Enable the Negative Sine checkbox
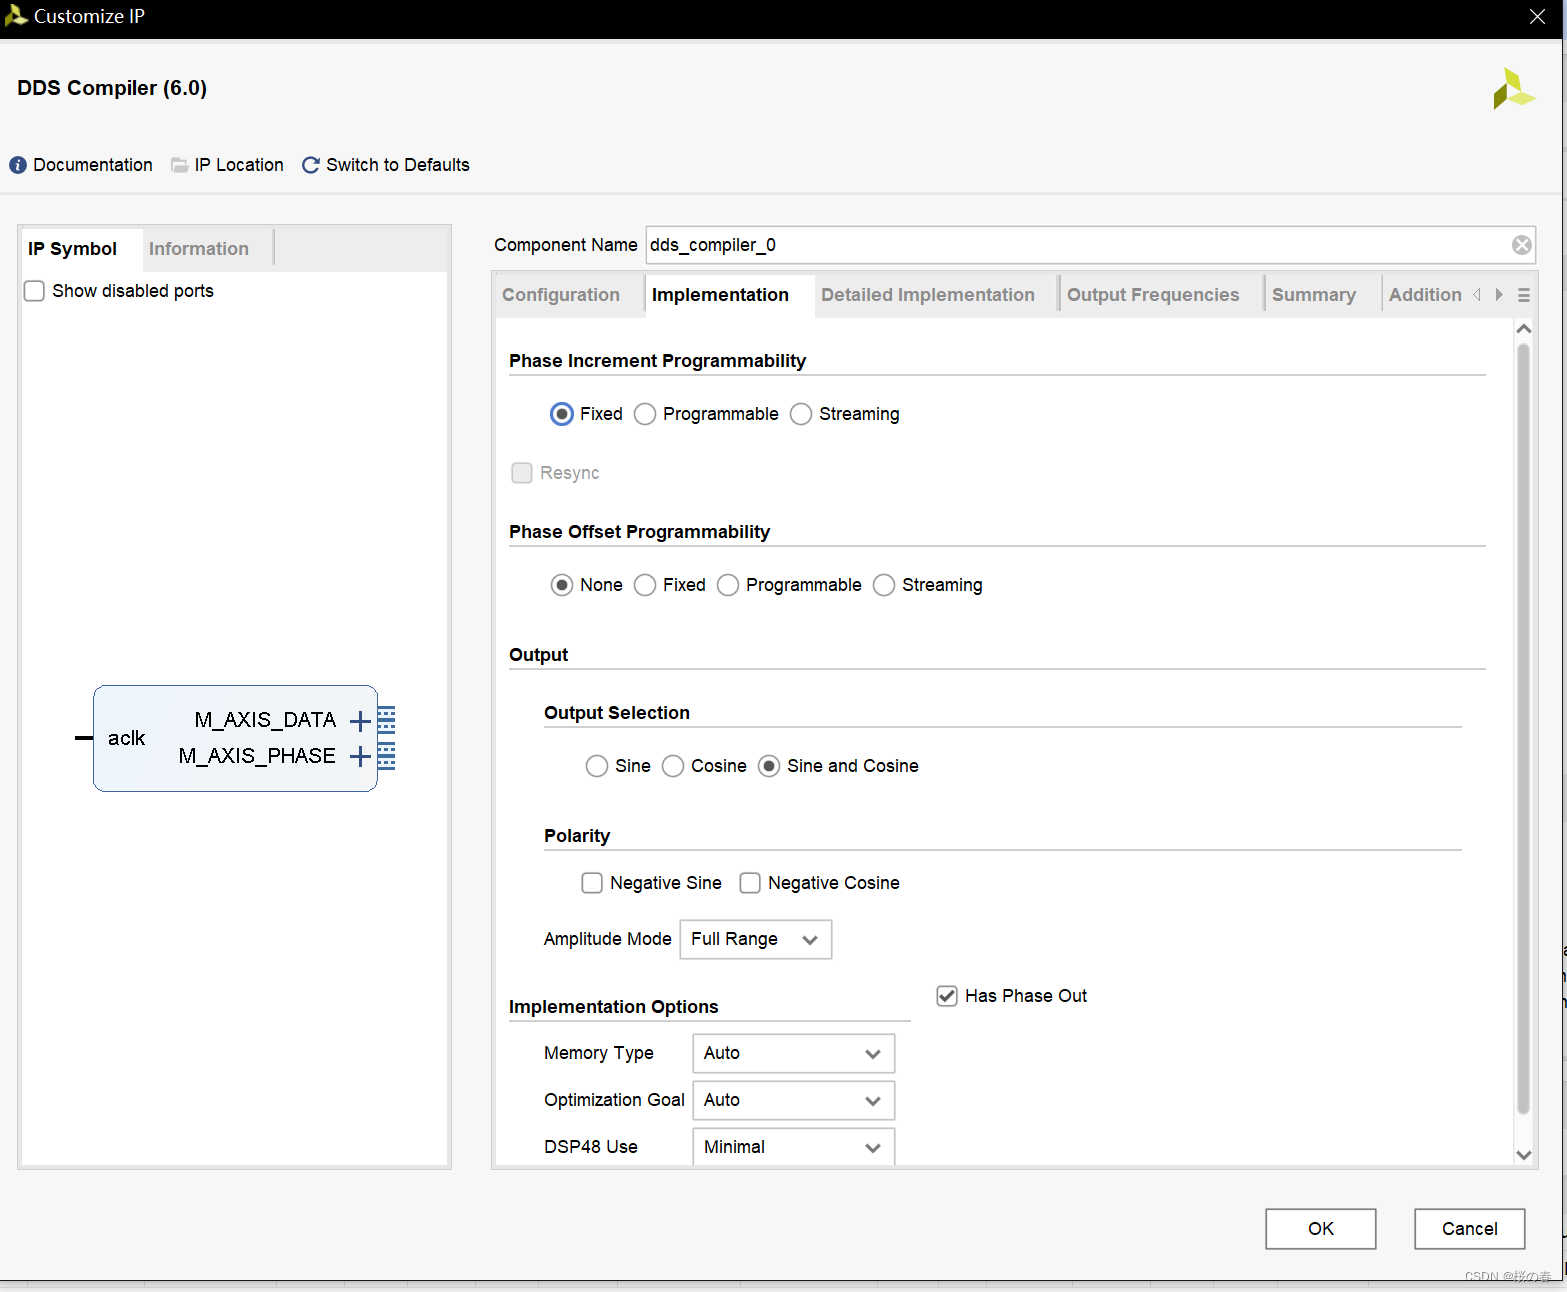The image size is (1567, 1292). (x=592, y=883)
